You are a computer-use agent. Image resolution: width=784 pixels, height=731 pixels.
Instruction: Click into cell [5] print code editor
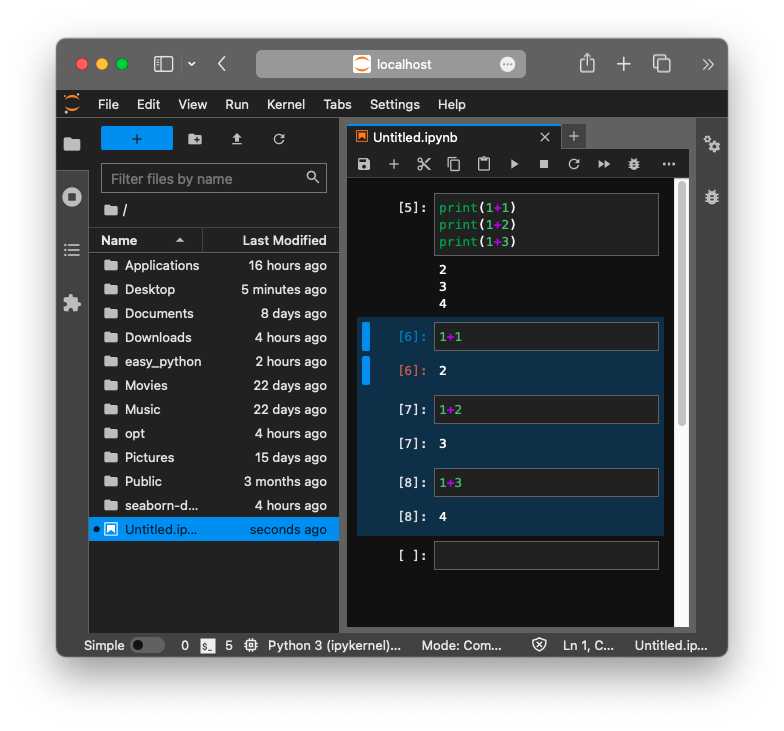pos(546,224)
